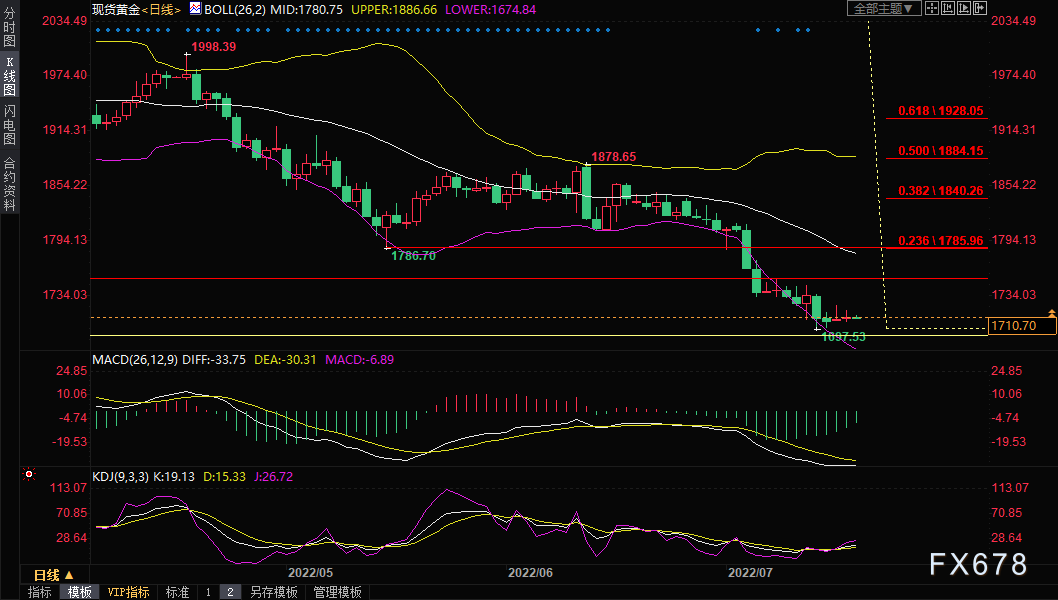Select template number 1

[x=208, y=592]
